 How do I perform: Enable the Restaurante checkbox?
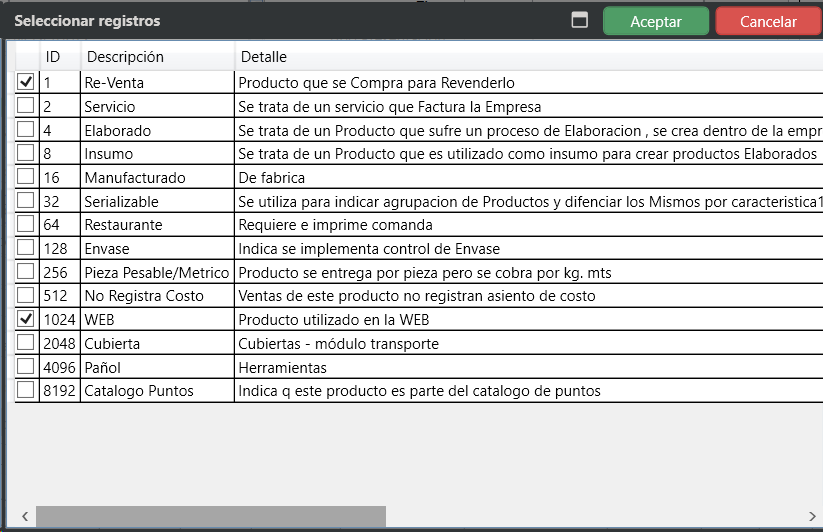pyautogui.click(x=26, y=225)
